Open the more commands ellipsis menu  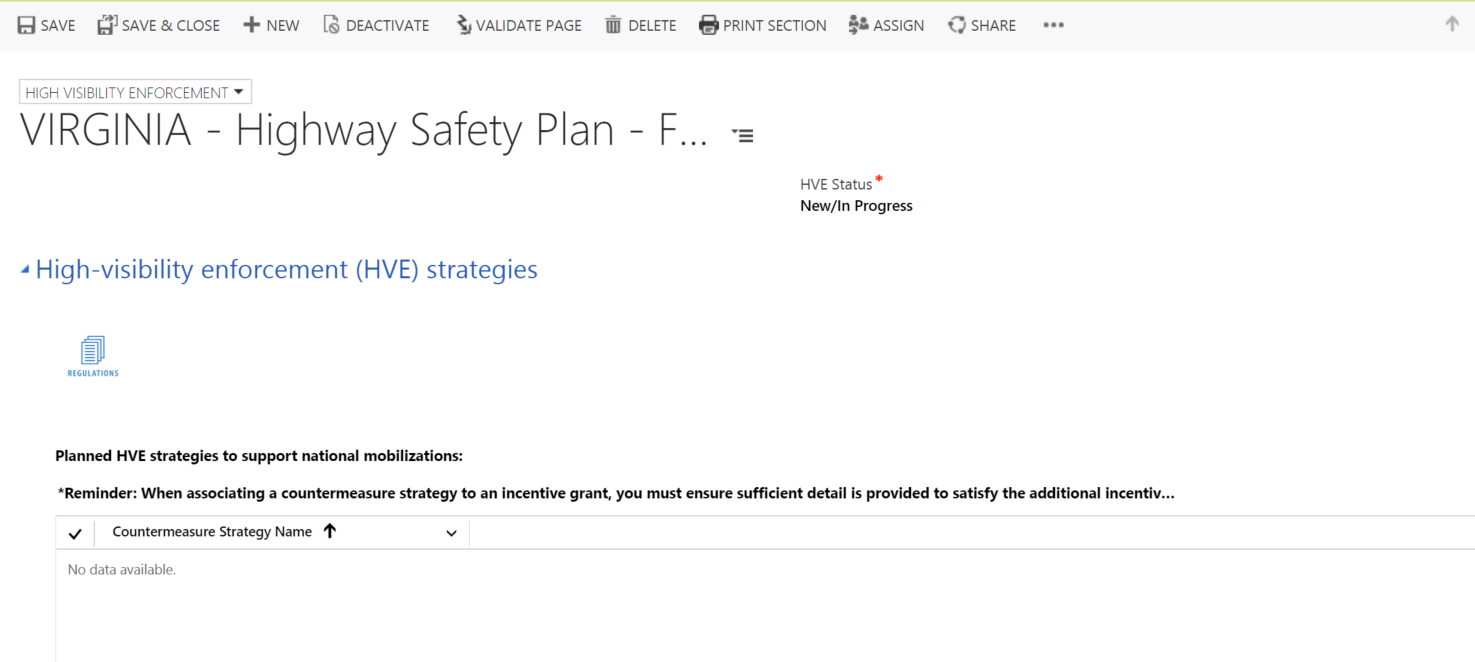[1053, 25]
